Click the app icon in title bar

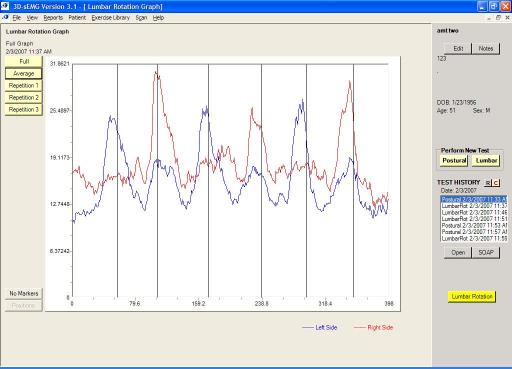pyautogui.click(x=5, y=6)
